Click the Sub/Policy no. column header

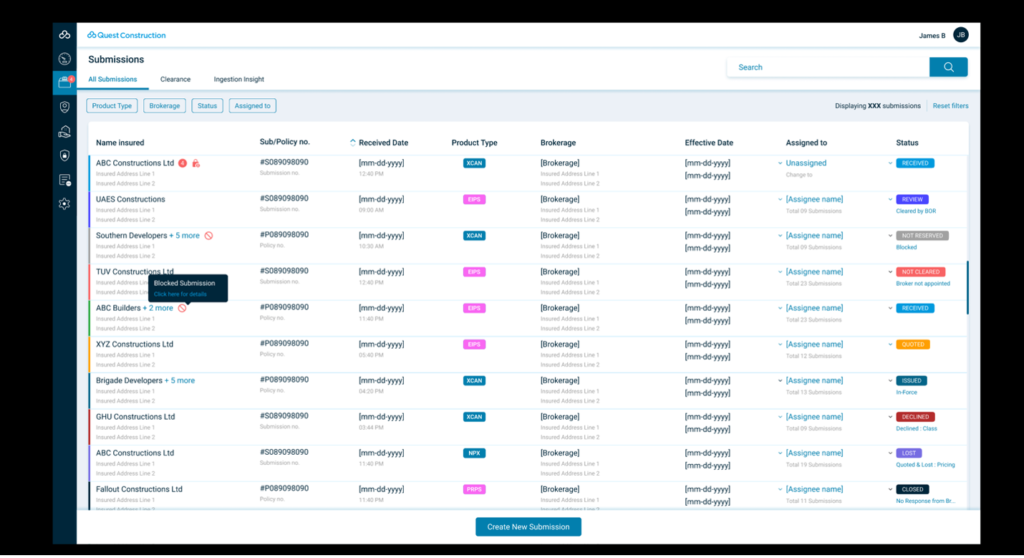(x=285, y=142)
